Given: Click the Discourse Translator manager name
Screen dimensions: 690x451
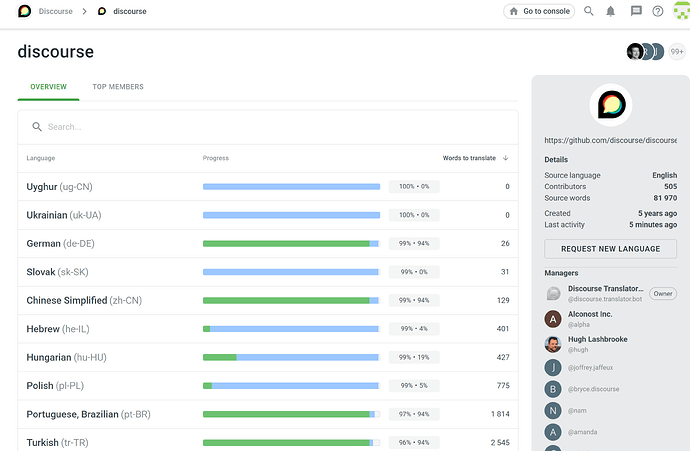Looking at the screenshot, I should click(x=606, y=289).
